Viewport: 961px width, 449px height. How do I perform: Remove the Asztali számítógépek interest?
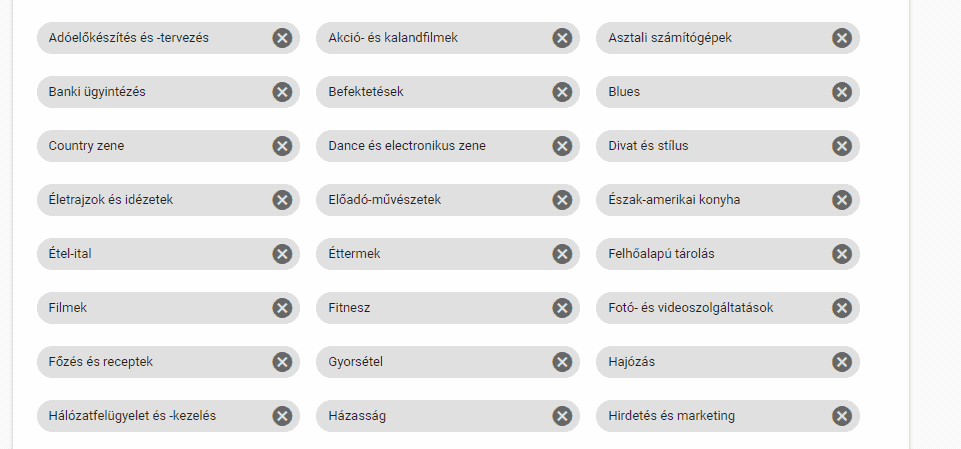[x=842, y=38]
